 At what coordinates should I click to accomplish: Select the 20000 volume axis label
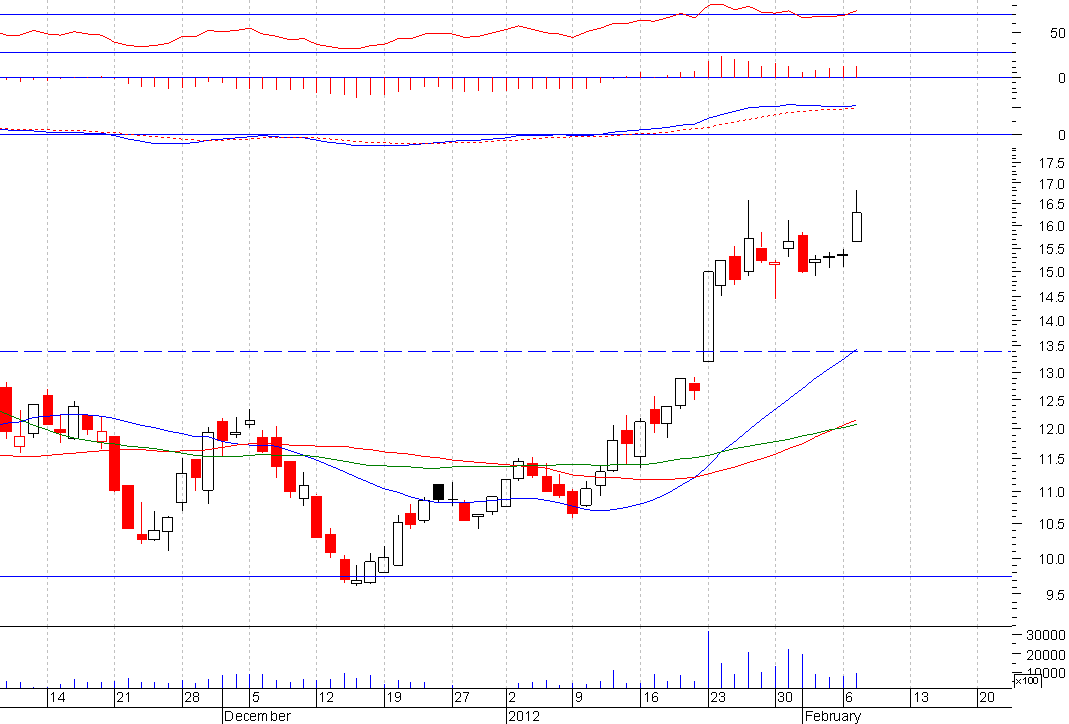(1046, 655)
